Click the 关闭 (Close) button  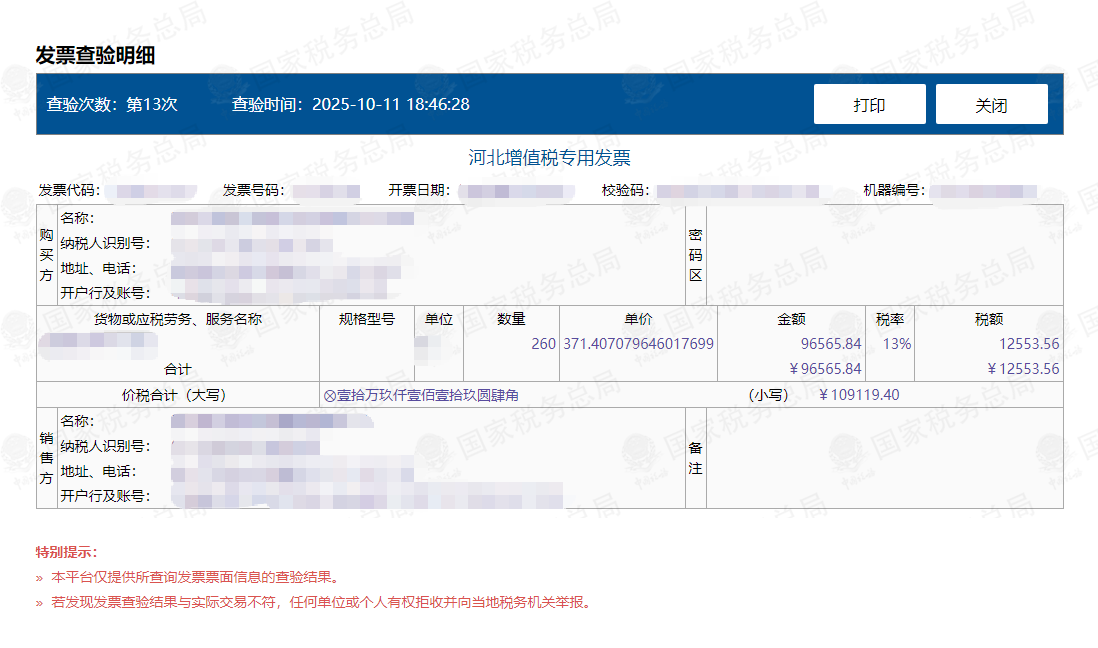coord(991,103)
